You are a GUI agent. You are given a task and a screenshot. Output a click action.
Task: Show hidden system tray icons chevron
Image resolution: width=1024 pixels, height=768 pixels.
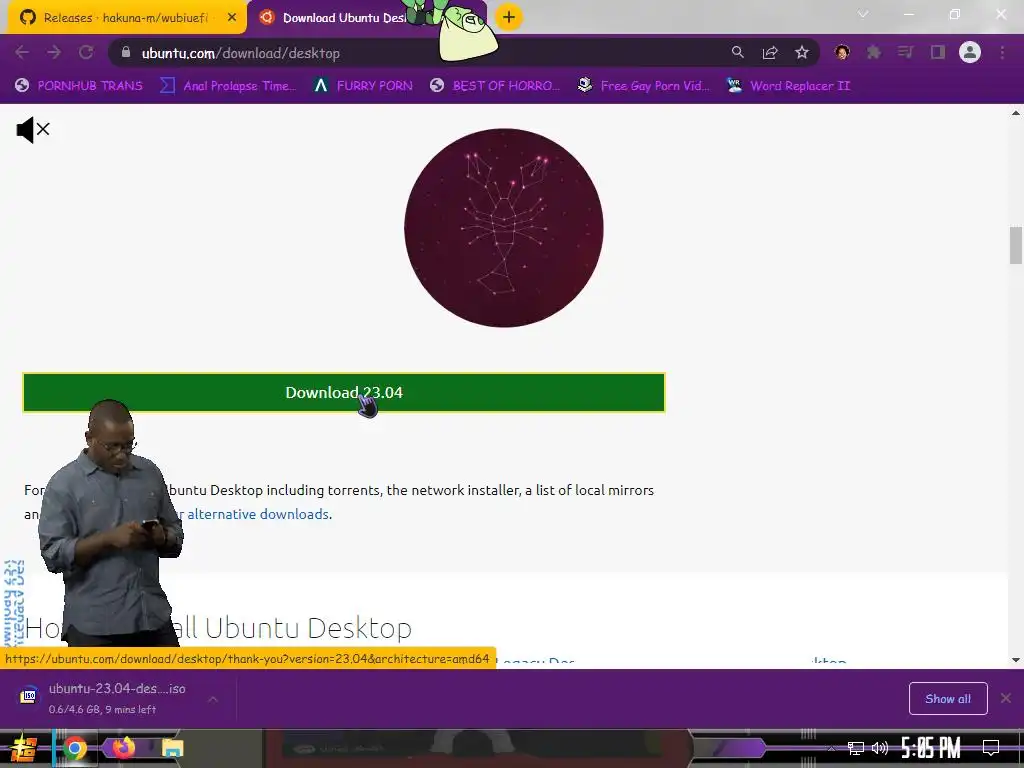831,748
